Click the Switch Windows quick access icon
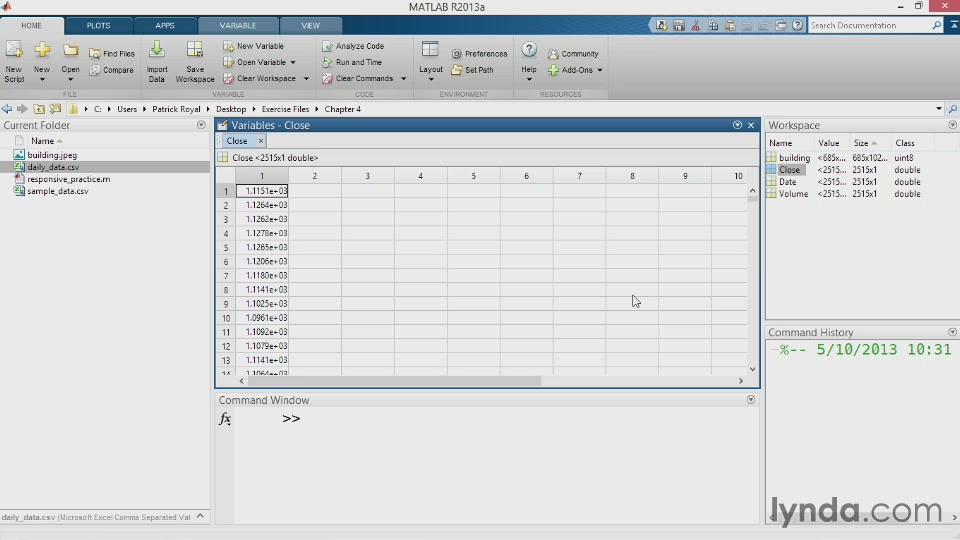960x540 pixels. 781,25
